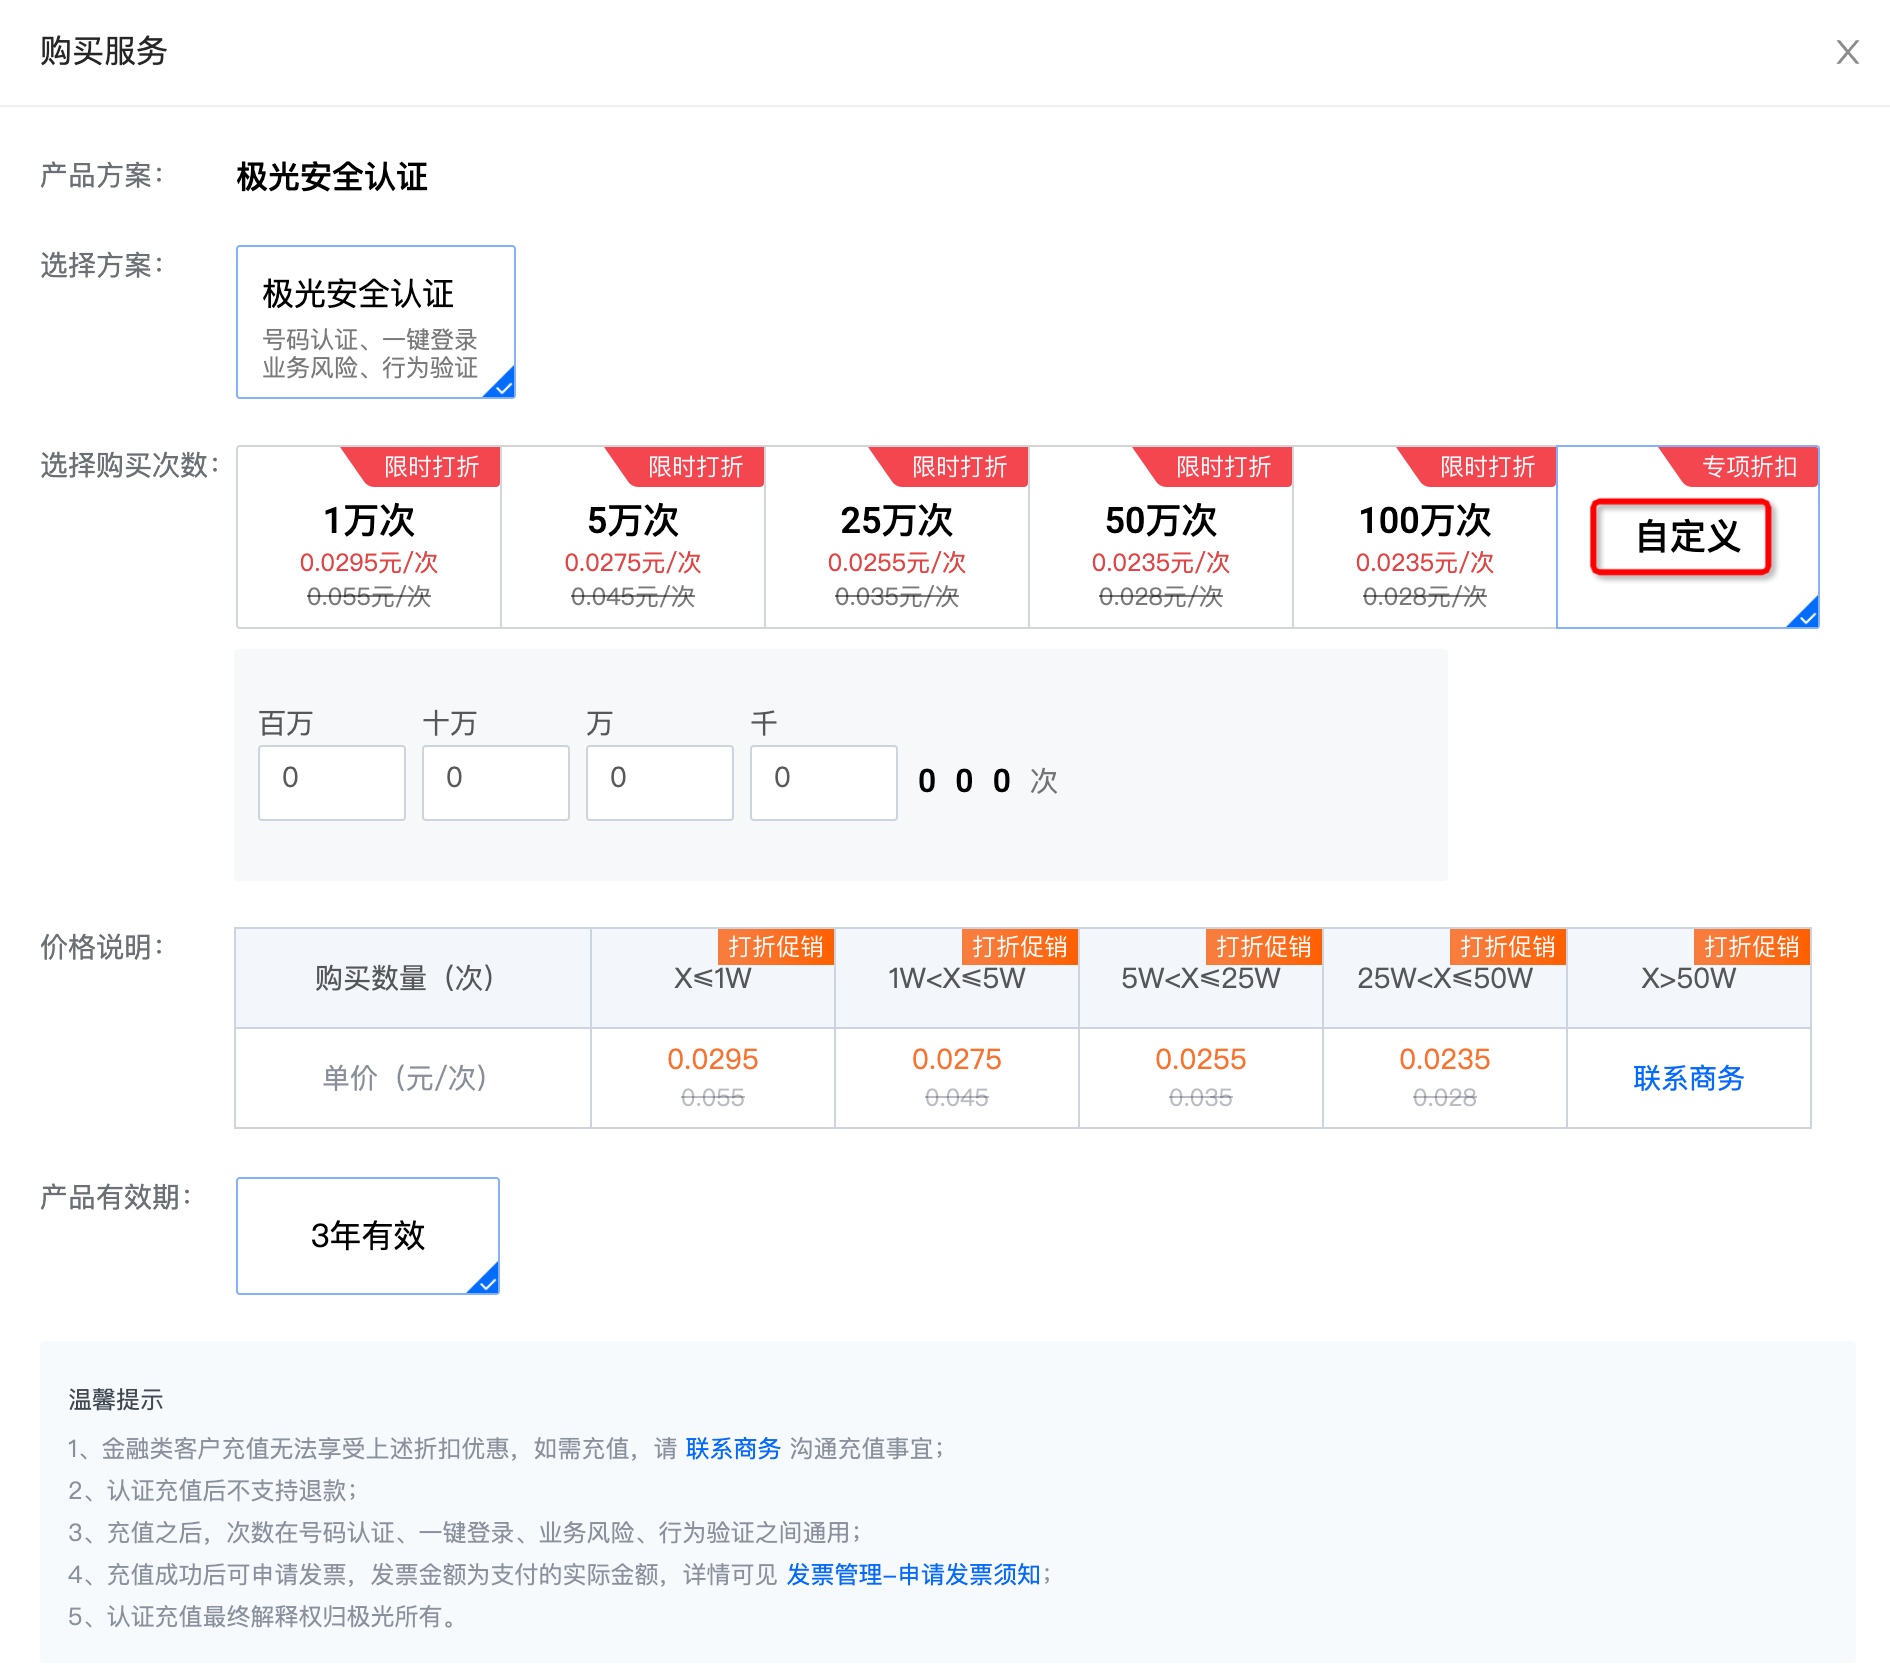Click the 0.0235 unit price in table

[1445, 1059]
